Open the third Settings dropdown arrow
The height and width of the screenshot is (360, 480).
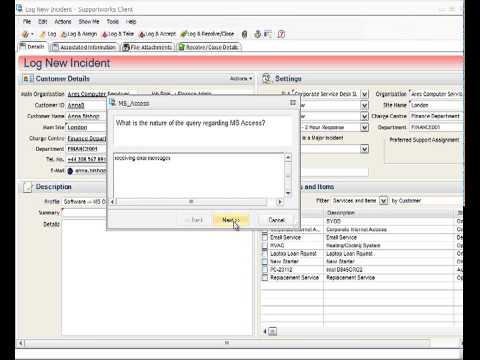pyautogui.click(x=365, y=116)
